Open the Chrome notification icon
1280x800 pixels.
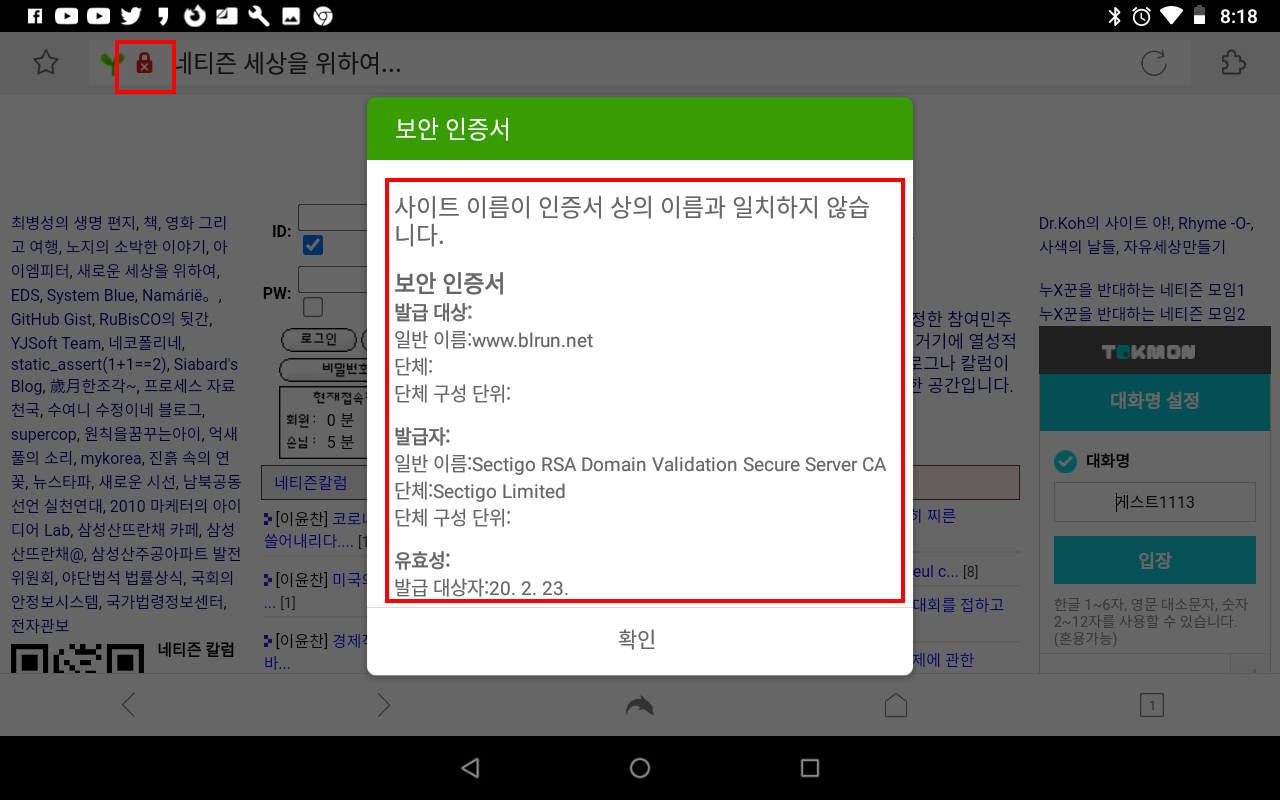click(323, 16)
